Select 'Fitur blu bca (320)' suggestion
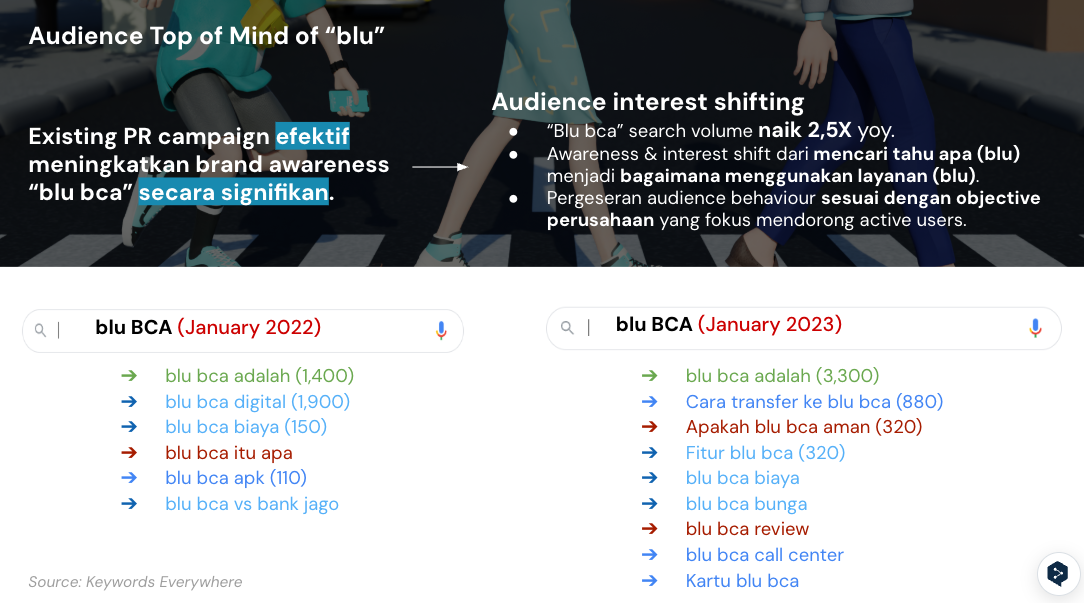Viewport: 1084px width, 603px height. (x=765, y=453)
